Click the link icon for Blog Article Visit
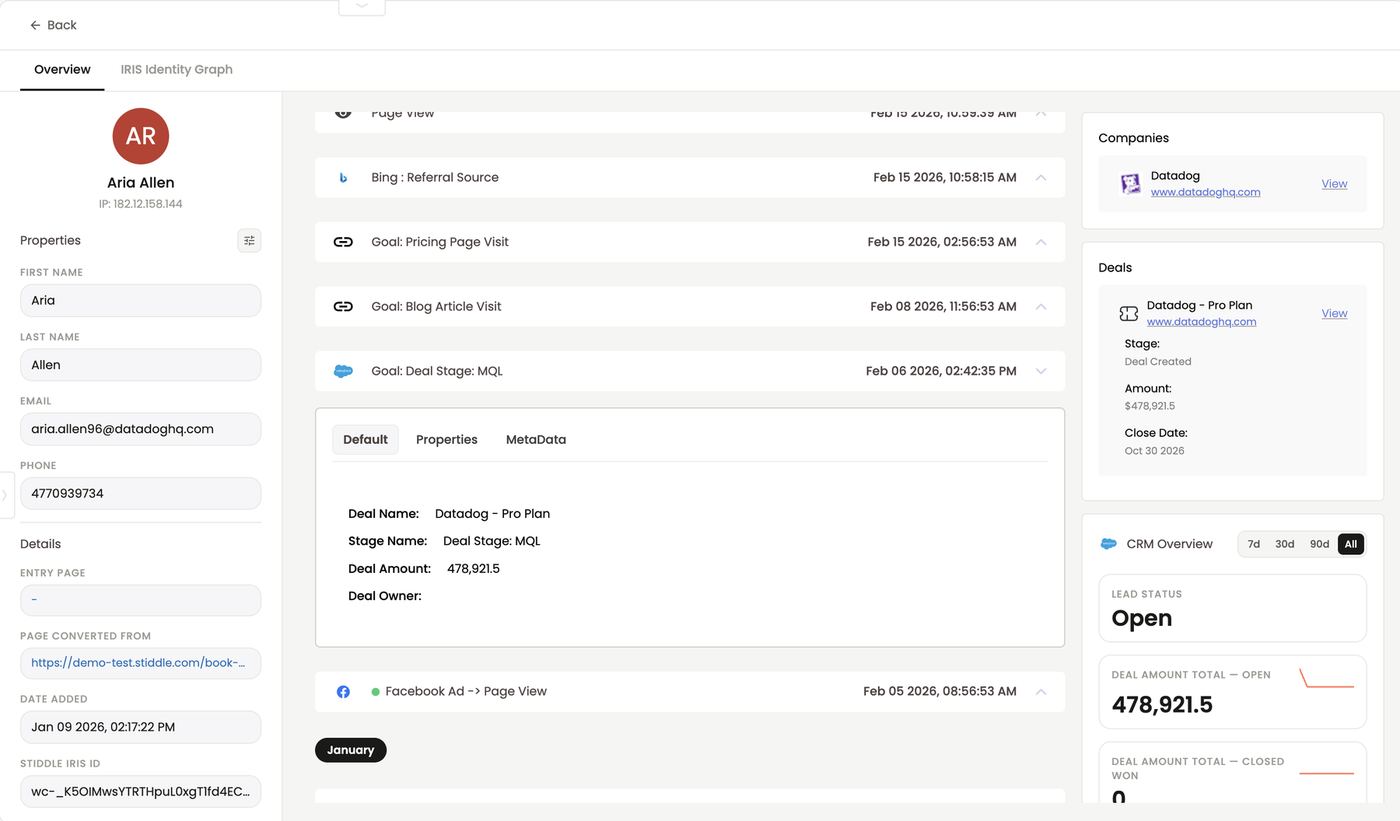The height and width of the screenshot is (821, 1400). pyautogui.click(x=343, y=306)
